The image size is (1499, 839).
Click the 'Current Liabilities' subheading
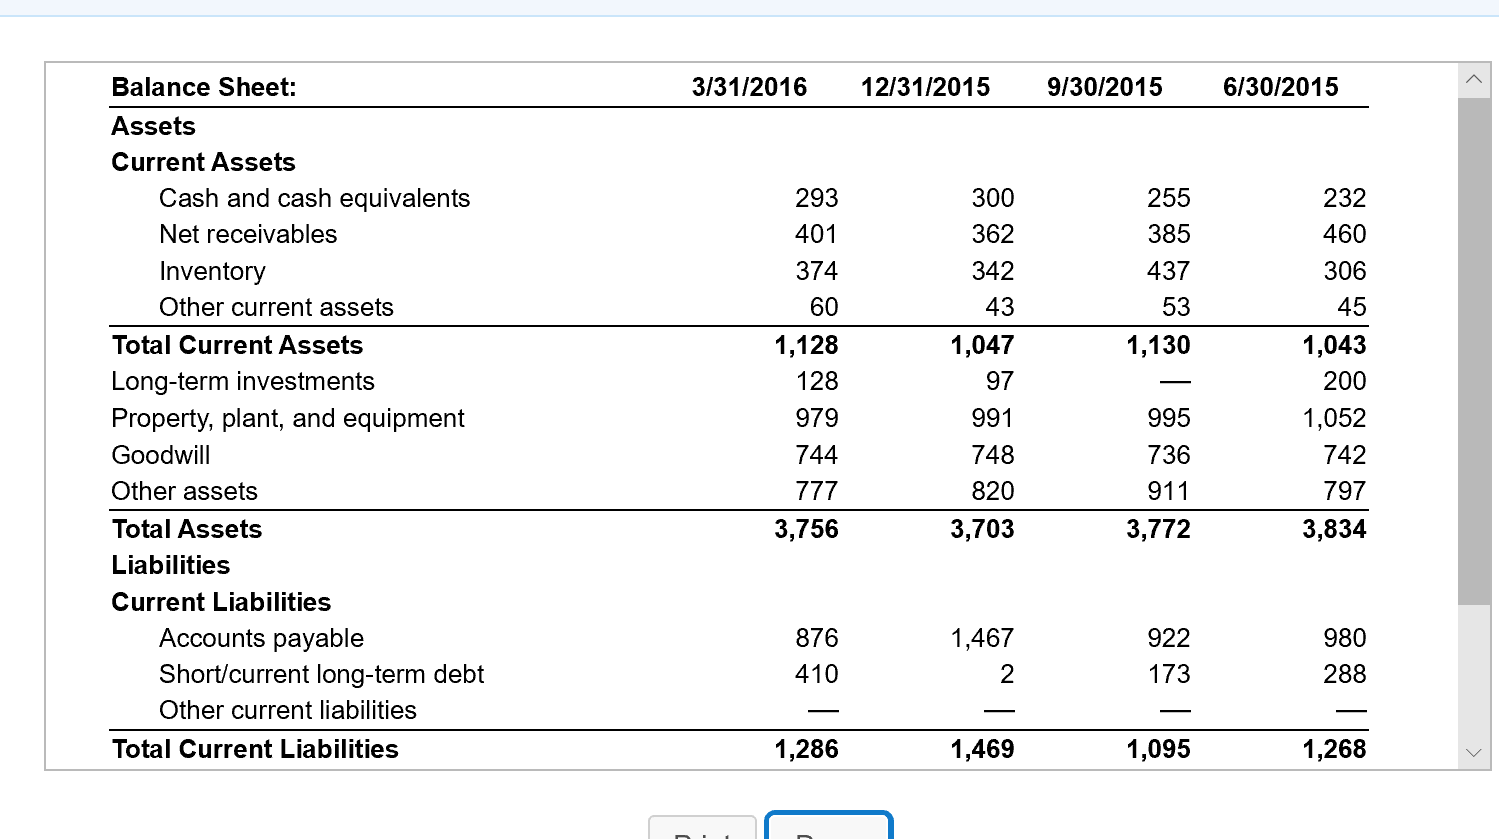[x=221, y=602]
